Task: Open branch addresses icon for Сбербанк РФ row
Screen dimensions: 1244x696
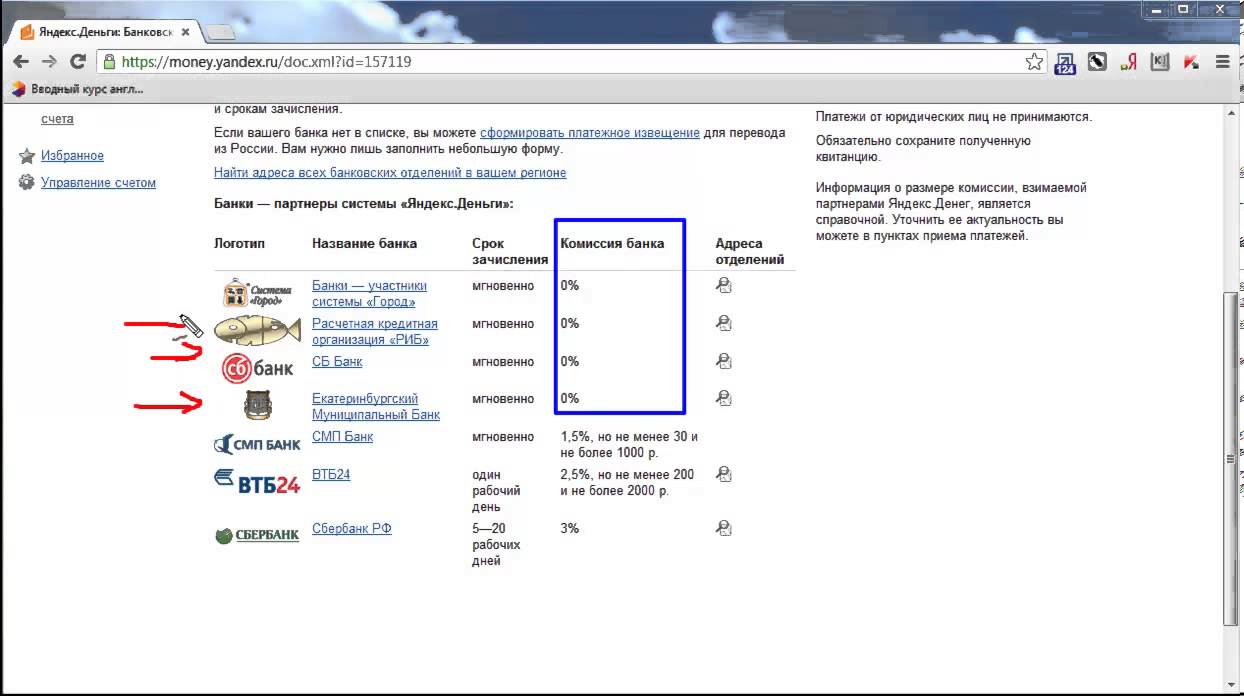Action: [x=724, y=529]
